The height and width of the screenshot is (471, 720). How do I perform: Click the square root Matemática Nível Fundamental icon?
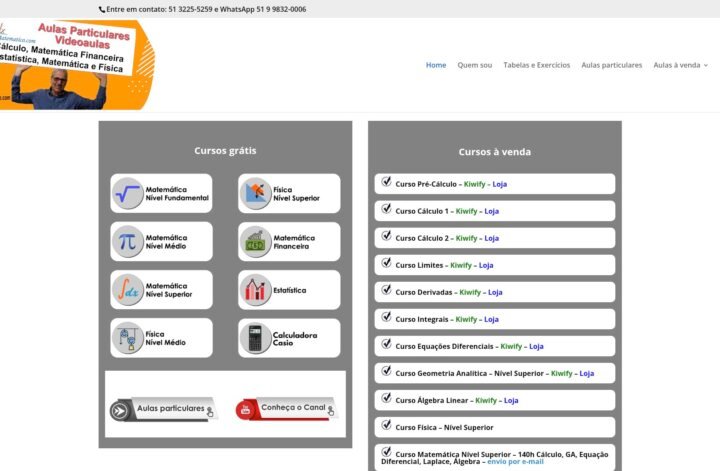click(x=128, y=193)
